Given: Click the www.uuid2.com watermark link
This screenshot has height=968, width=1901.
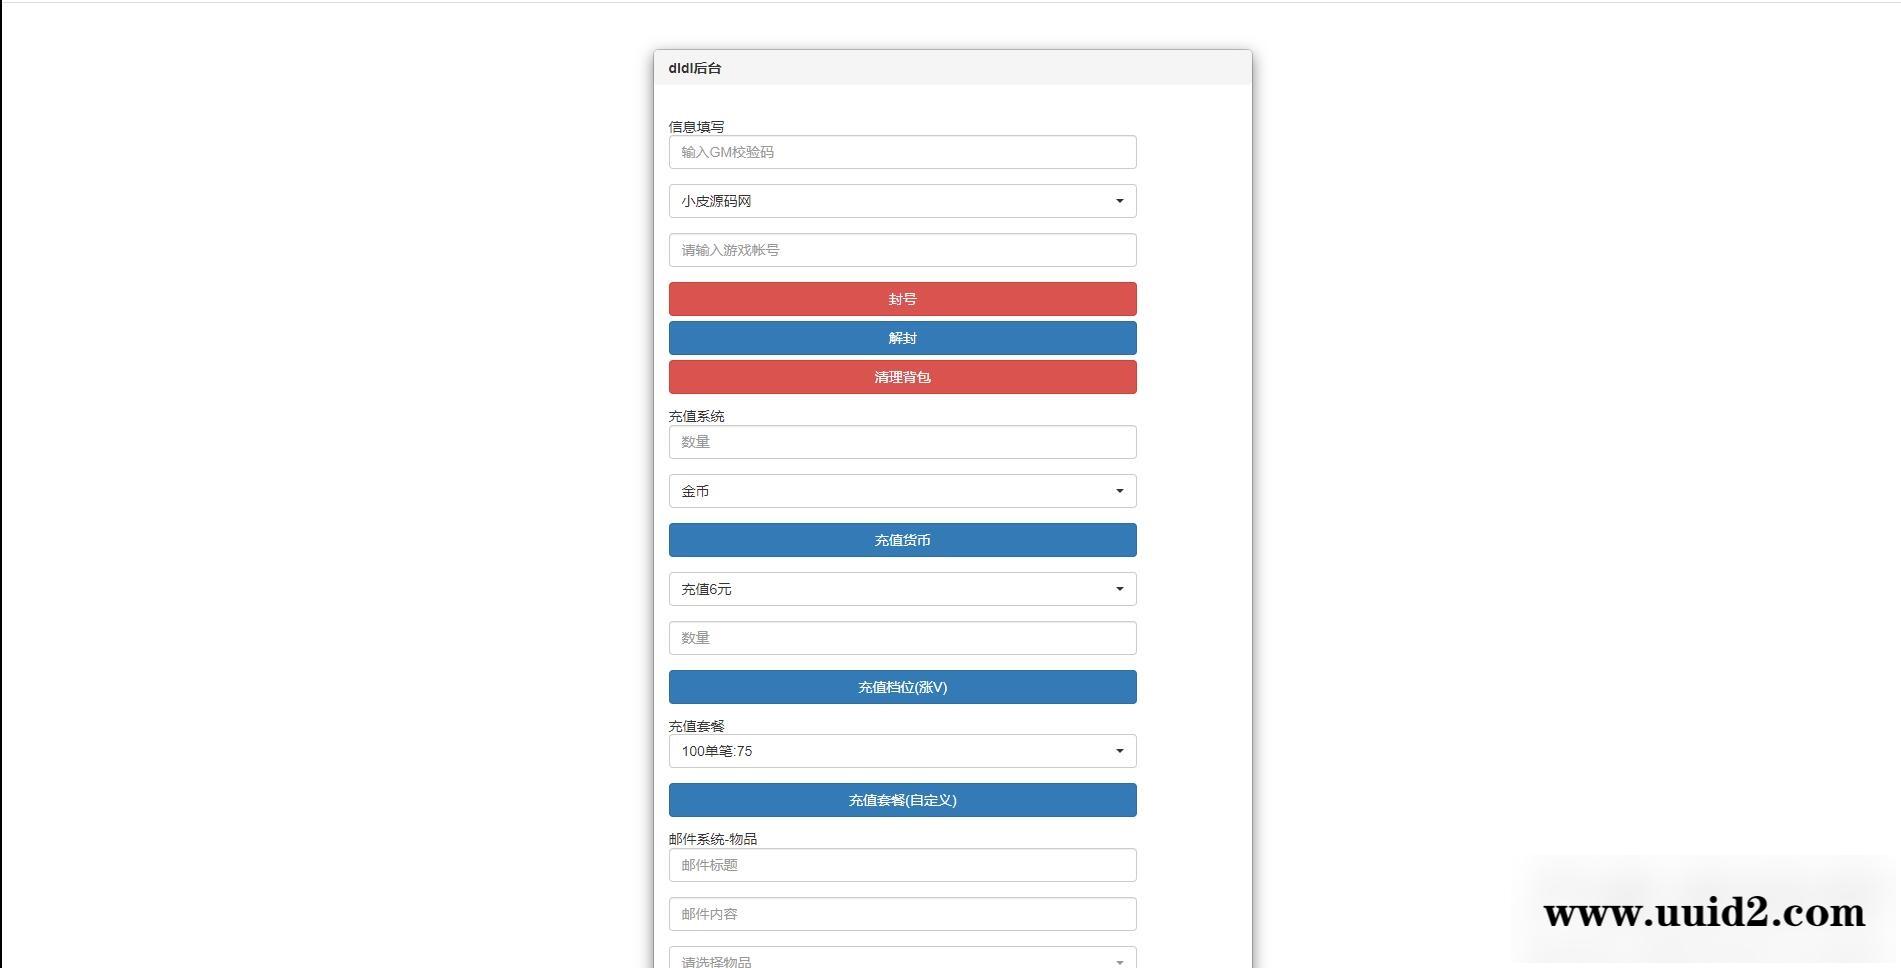Looking at the screenshot, I should (x=1703, y=912).
